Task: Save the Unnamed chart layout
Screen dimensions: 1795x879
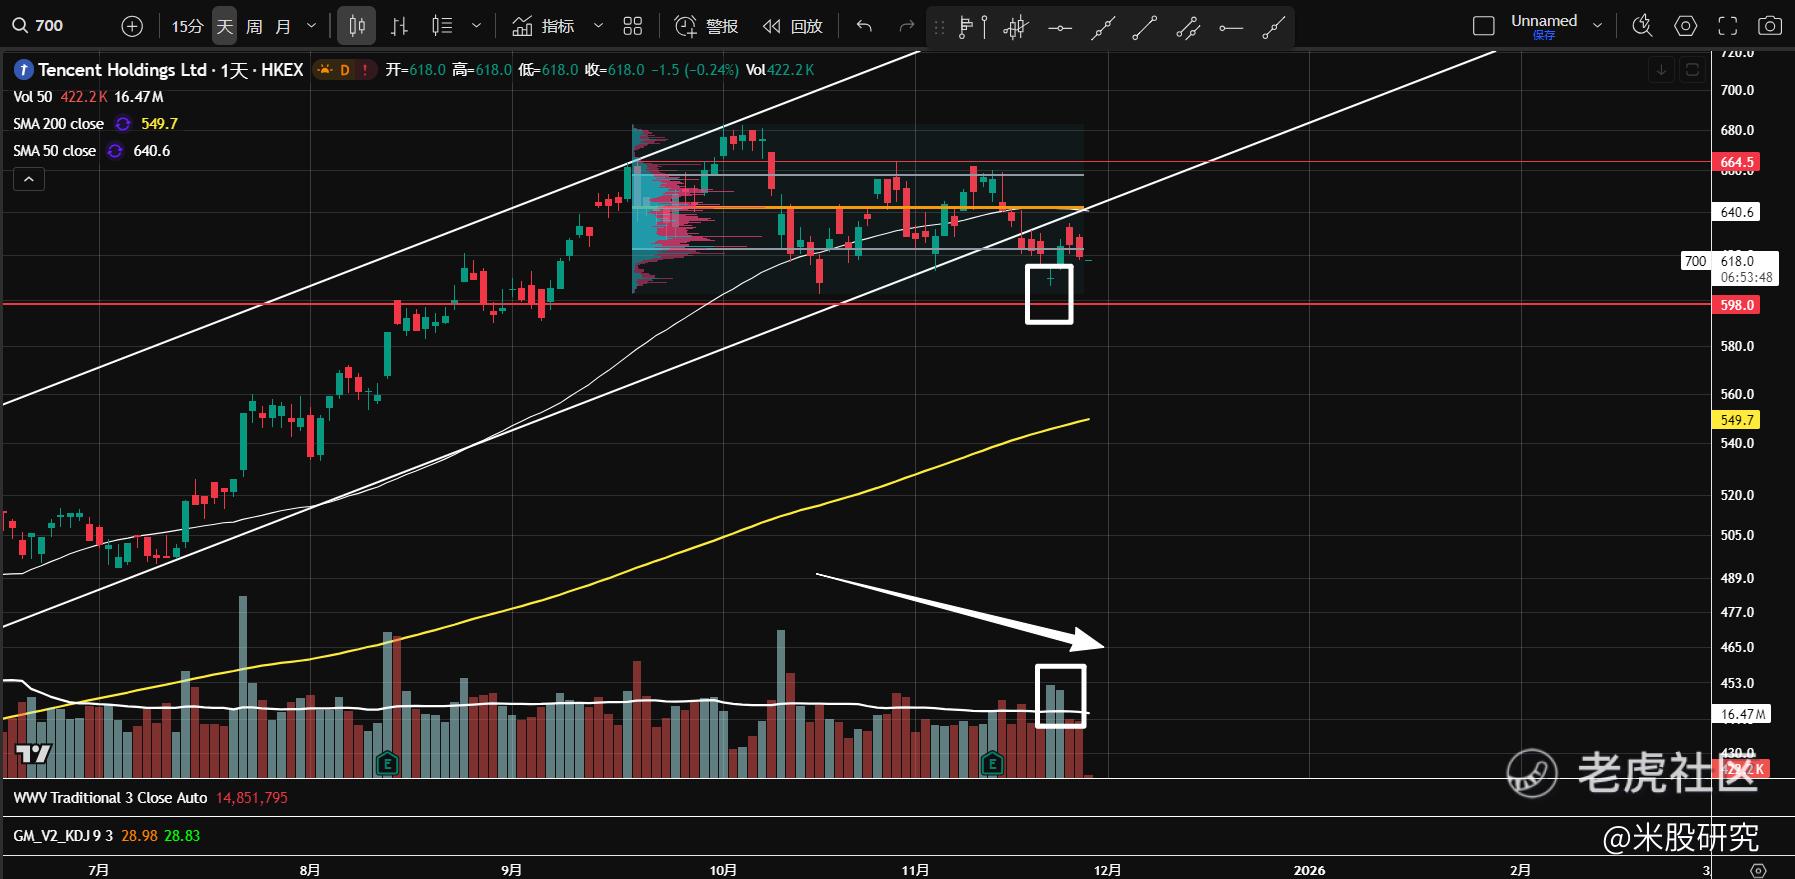Action: (x=1544, y=35)
